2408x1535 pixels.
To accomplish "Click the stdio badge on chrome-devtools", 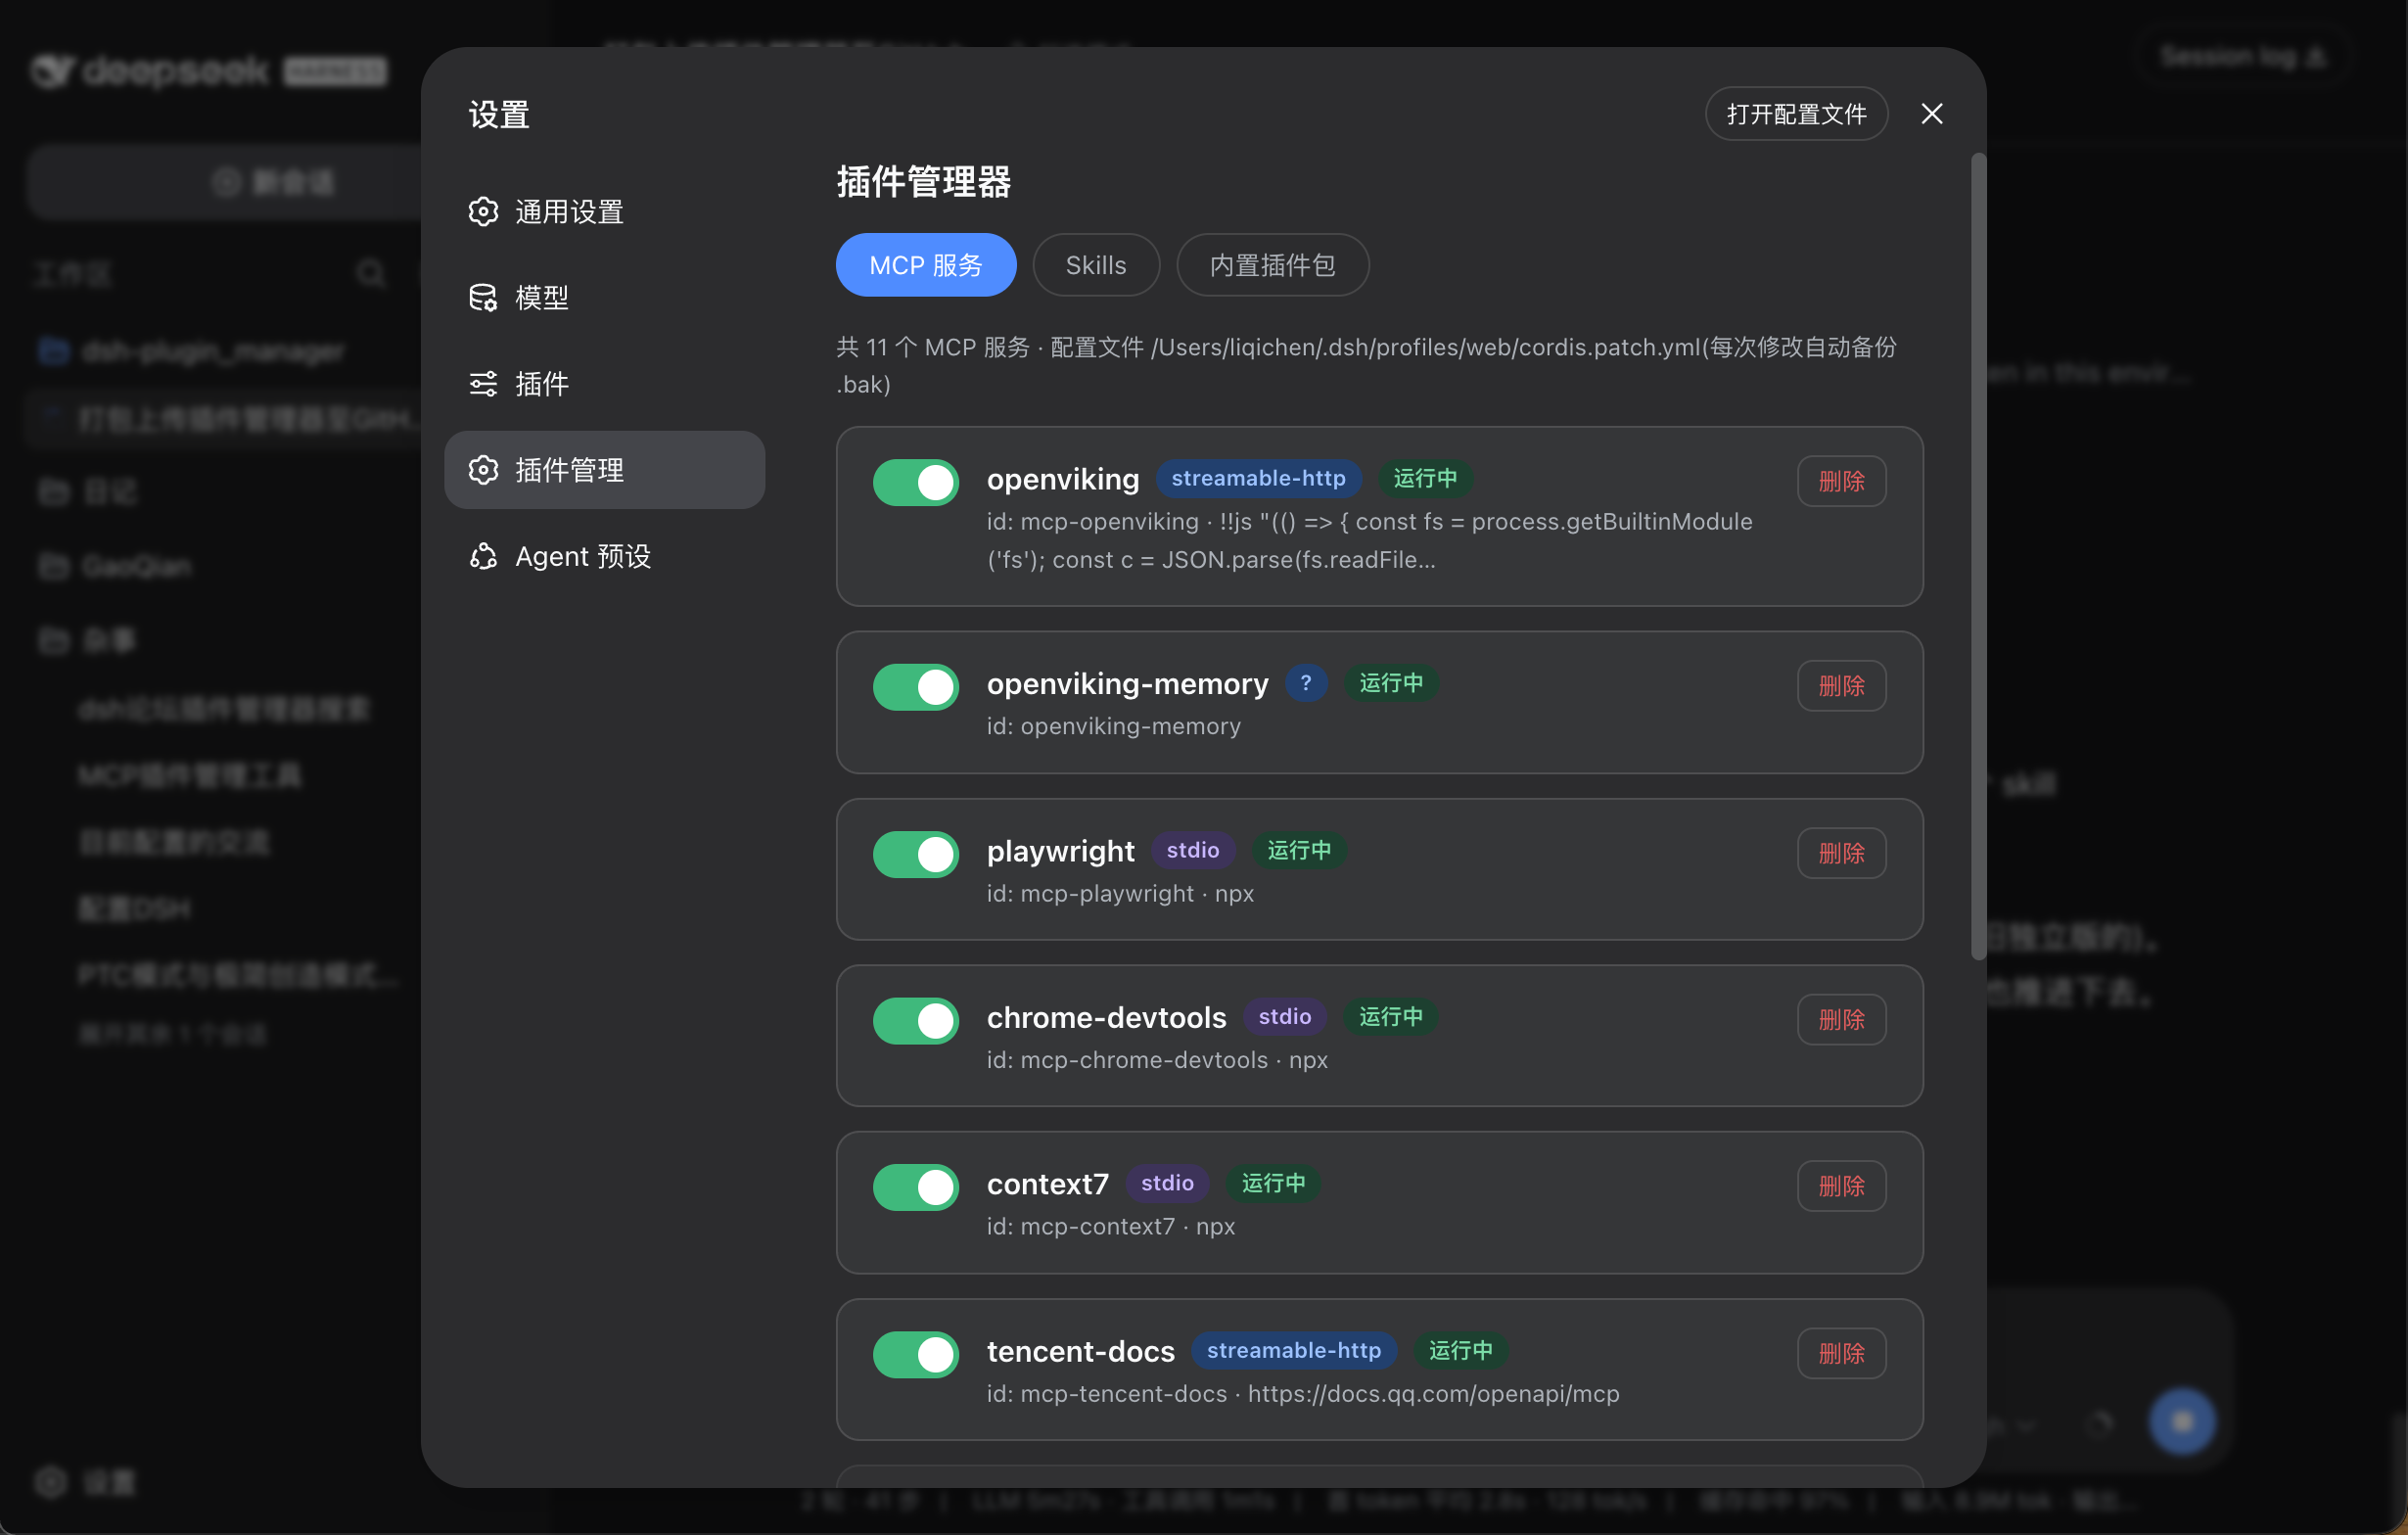I will [1285, 1016].
